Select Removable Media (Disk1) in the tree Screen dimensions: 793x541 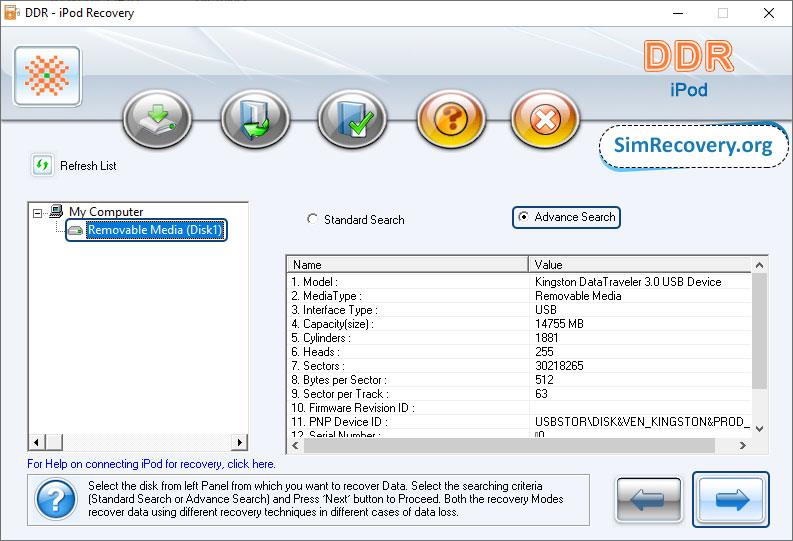click(x=155, y=231)
